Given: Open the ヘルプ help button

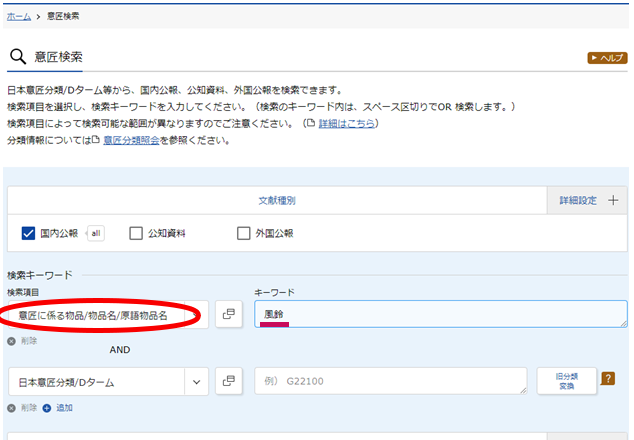Looking at the screenshot, I should click(x=607, y=59).
